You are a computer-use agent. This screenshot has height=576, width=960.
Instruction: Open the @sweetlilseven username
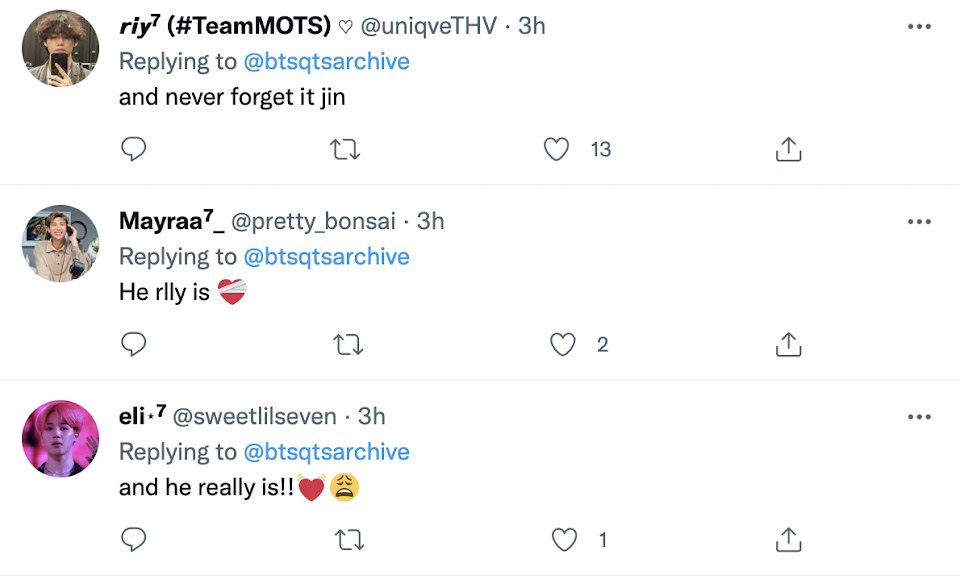coord(259,417)
